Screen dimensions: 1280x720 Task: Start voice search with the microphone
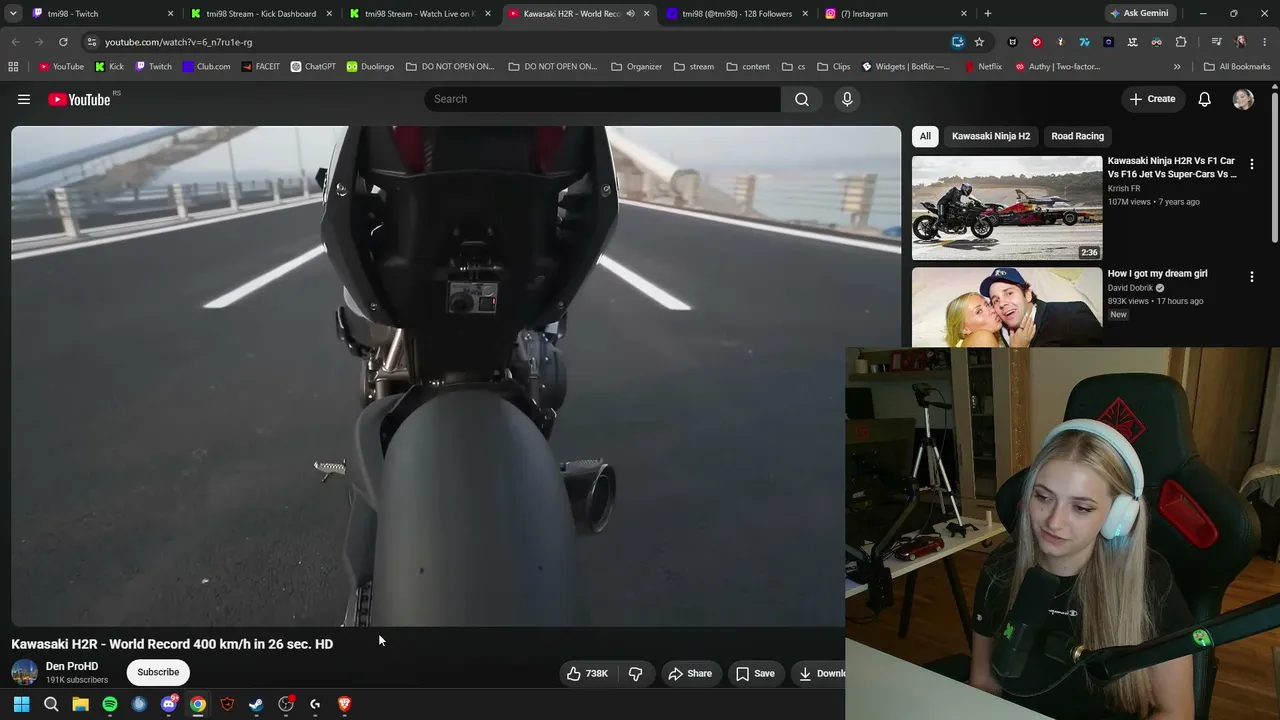[847, 99]
